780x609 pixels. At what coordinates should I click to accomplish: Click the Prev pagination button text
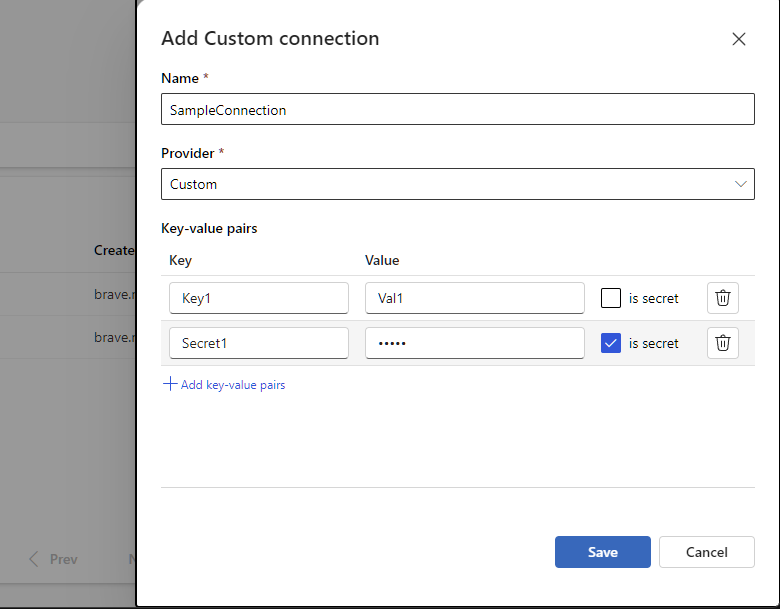tap(63, 559)
